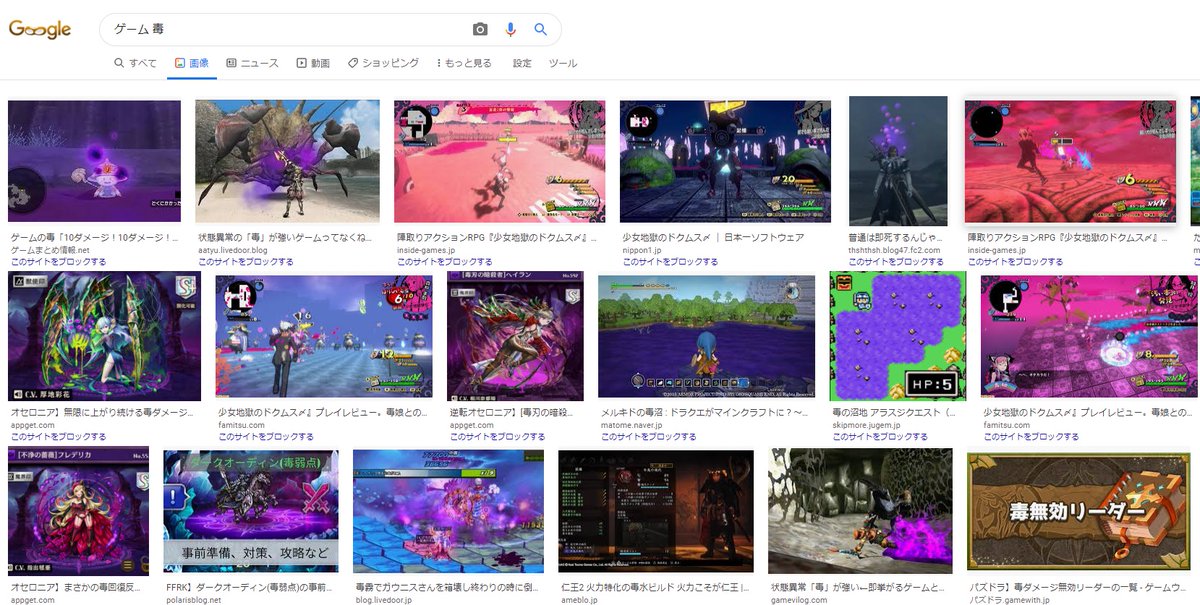
Task: Click caption パズドラ】毒ダメージ無効リーダーの一覧
Action: pos(1078,590)
